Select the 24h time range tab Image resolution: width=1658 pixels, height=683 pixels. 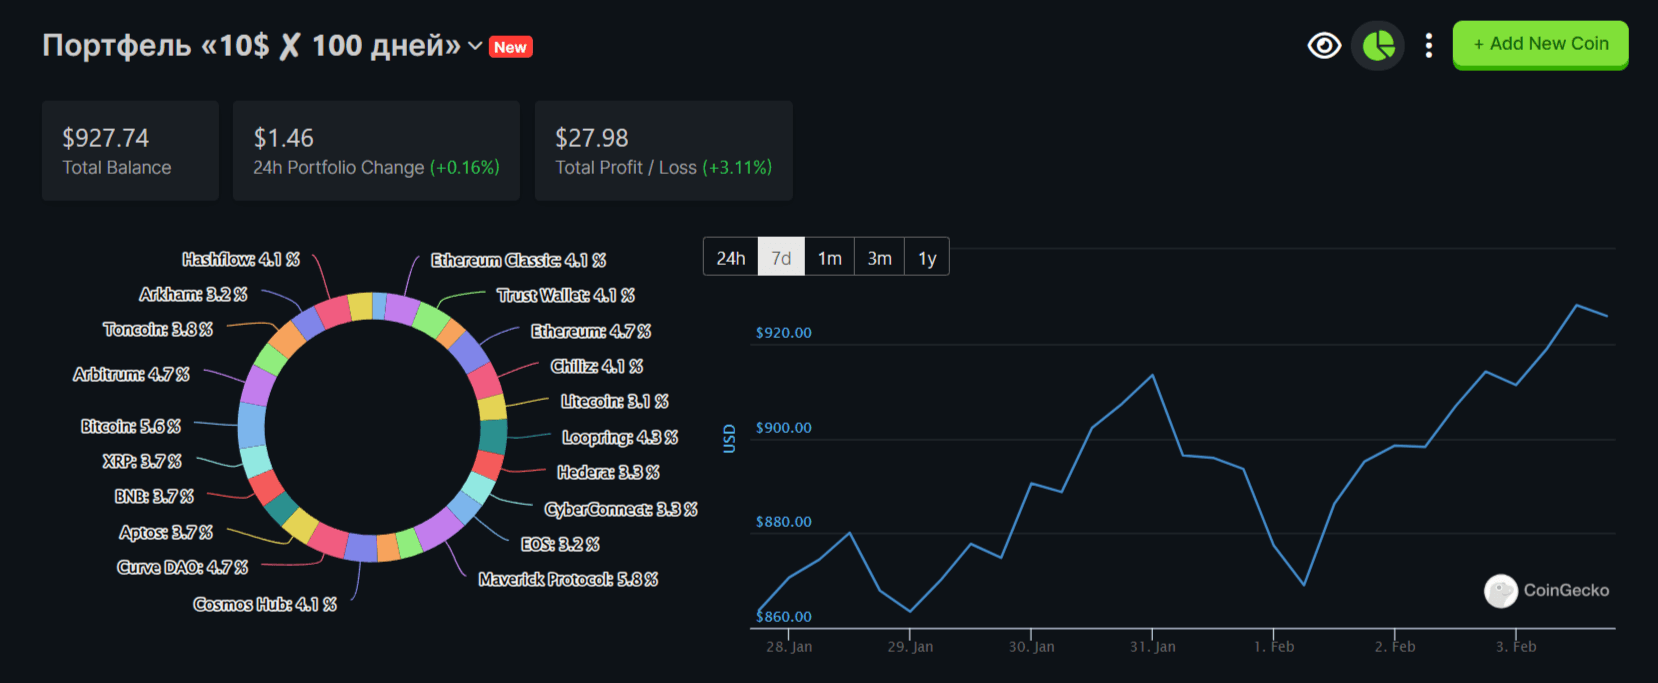(x=731, y=258)
